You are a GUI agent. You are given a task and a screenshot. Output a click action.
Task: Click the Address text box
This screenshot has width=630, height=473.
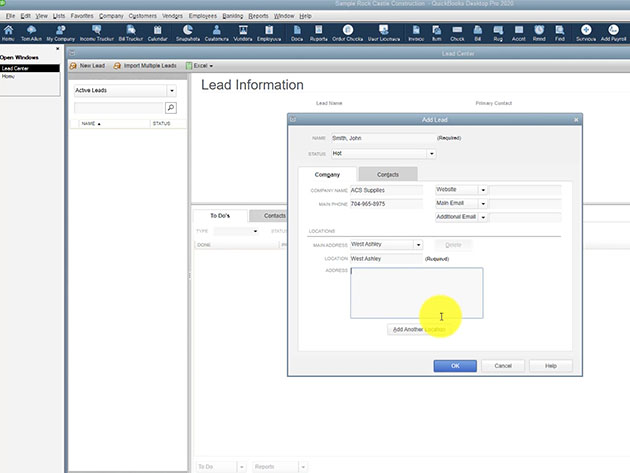(x=417, y=293)
